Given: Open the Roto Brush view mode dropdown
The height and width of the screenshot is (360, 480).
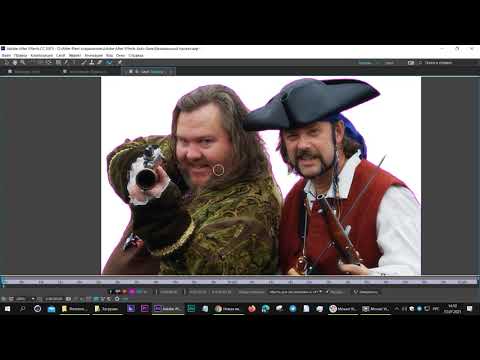Looking at the screenshot, I should (x=296, y=292).
